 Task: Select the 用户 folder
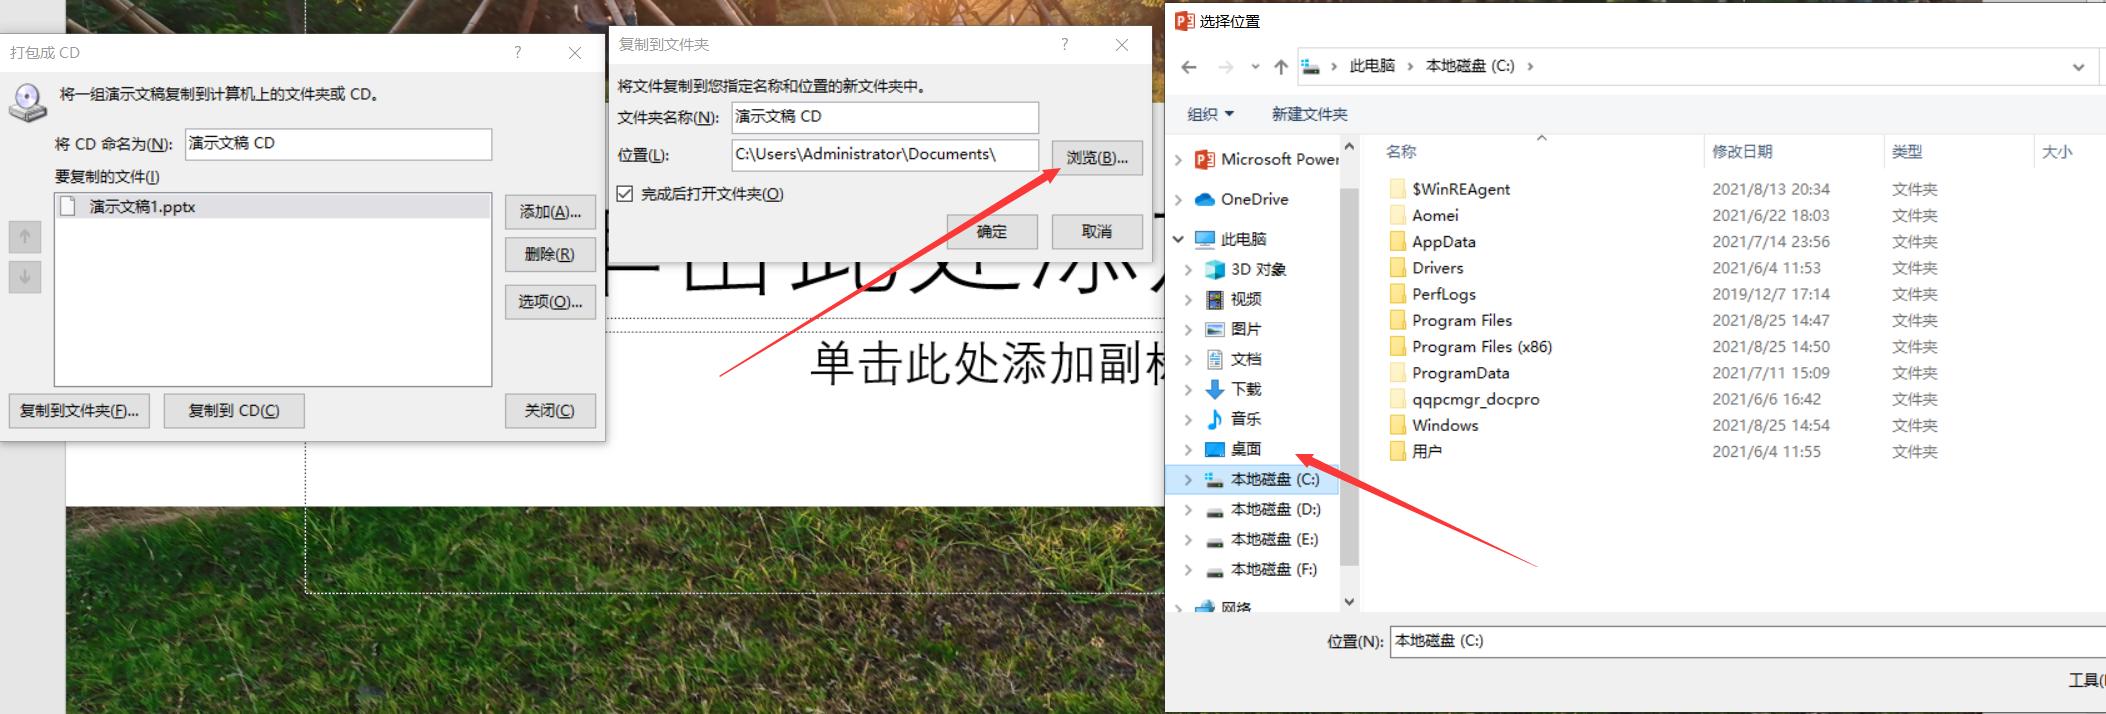[x=1427, y=451]
